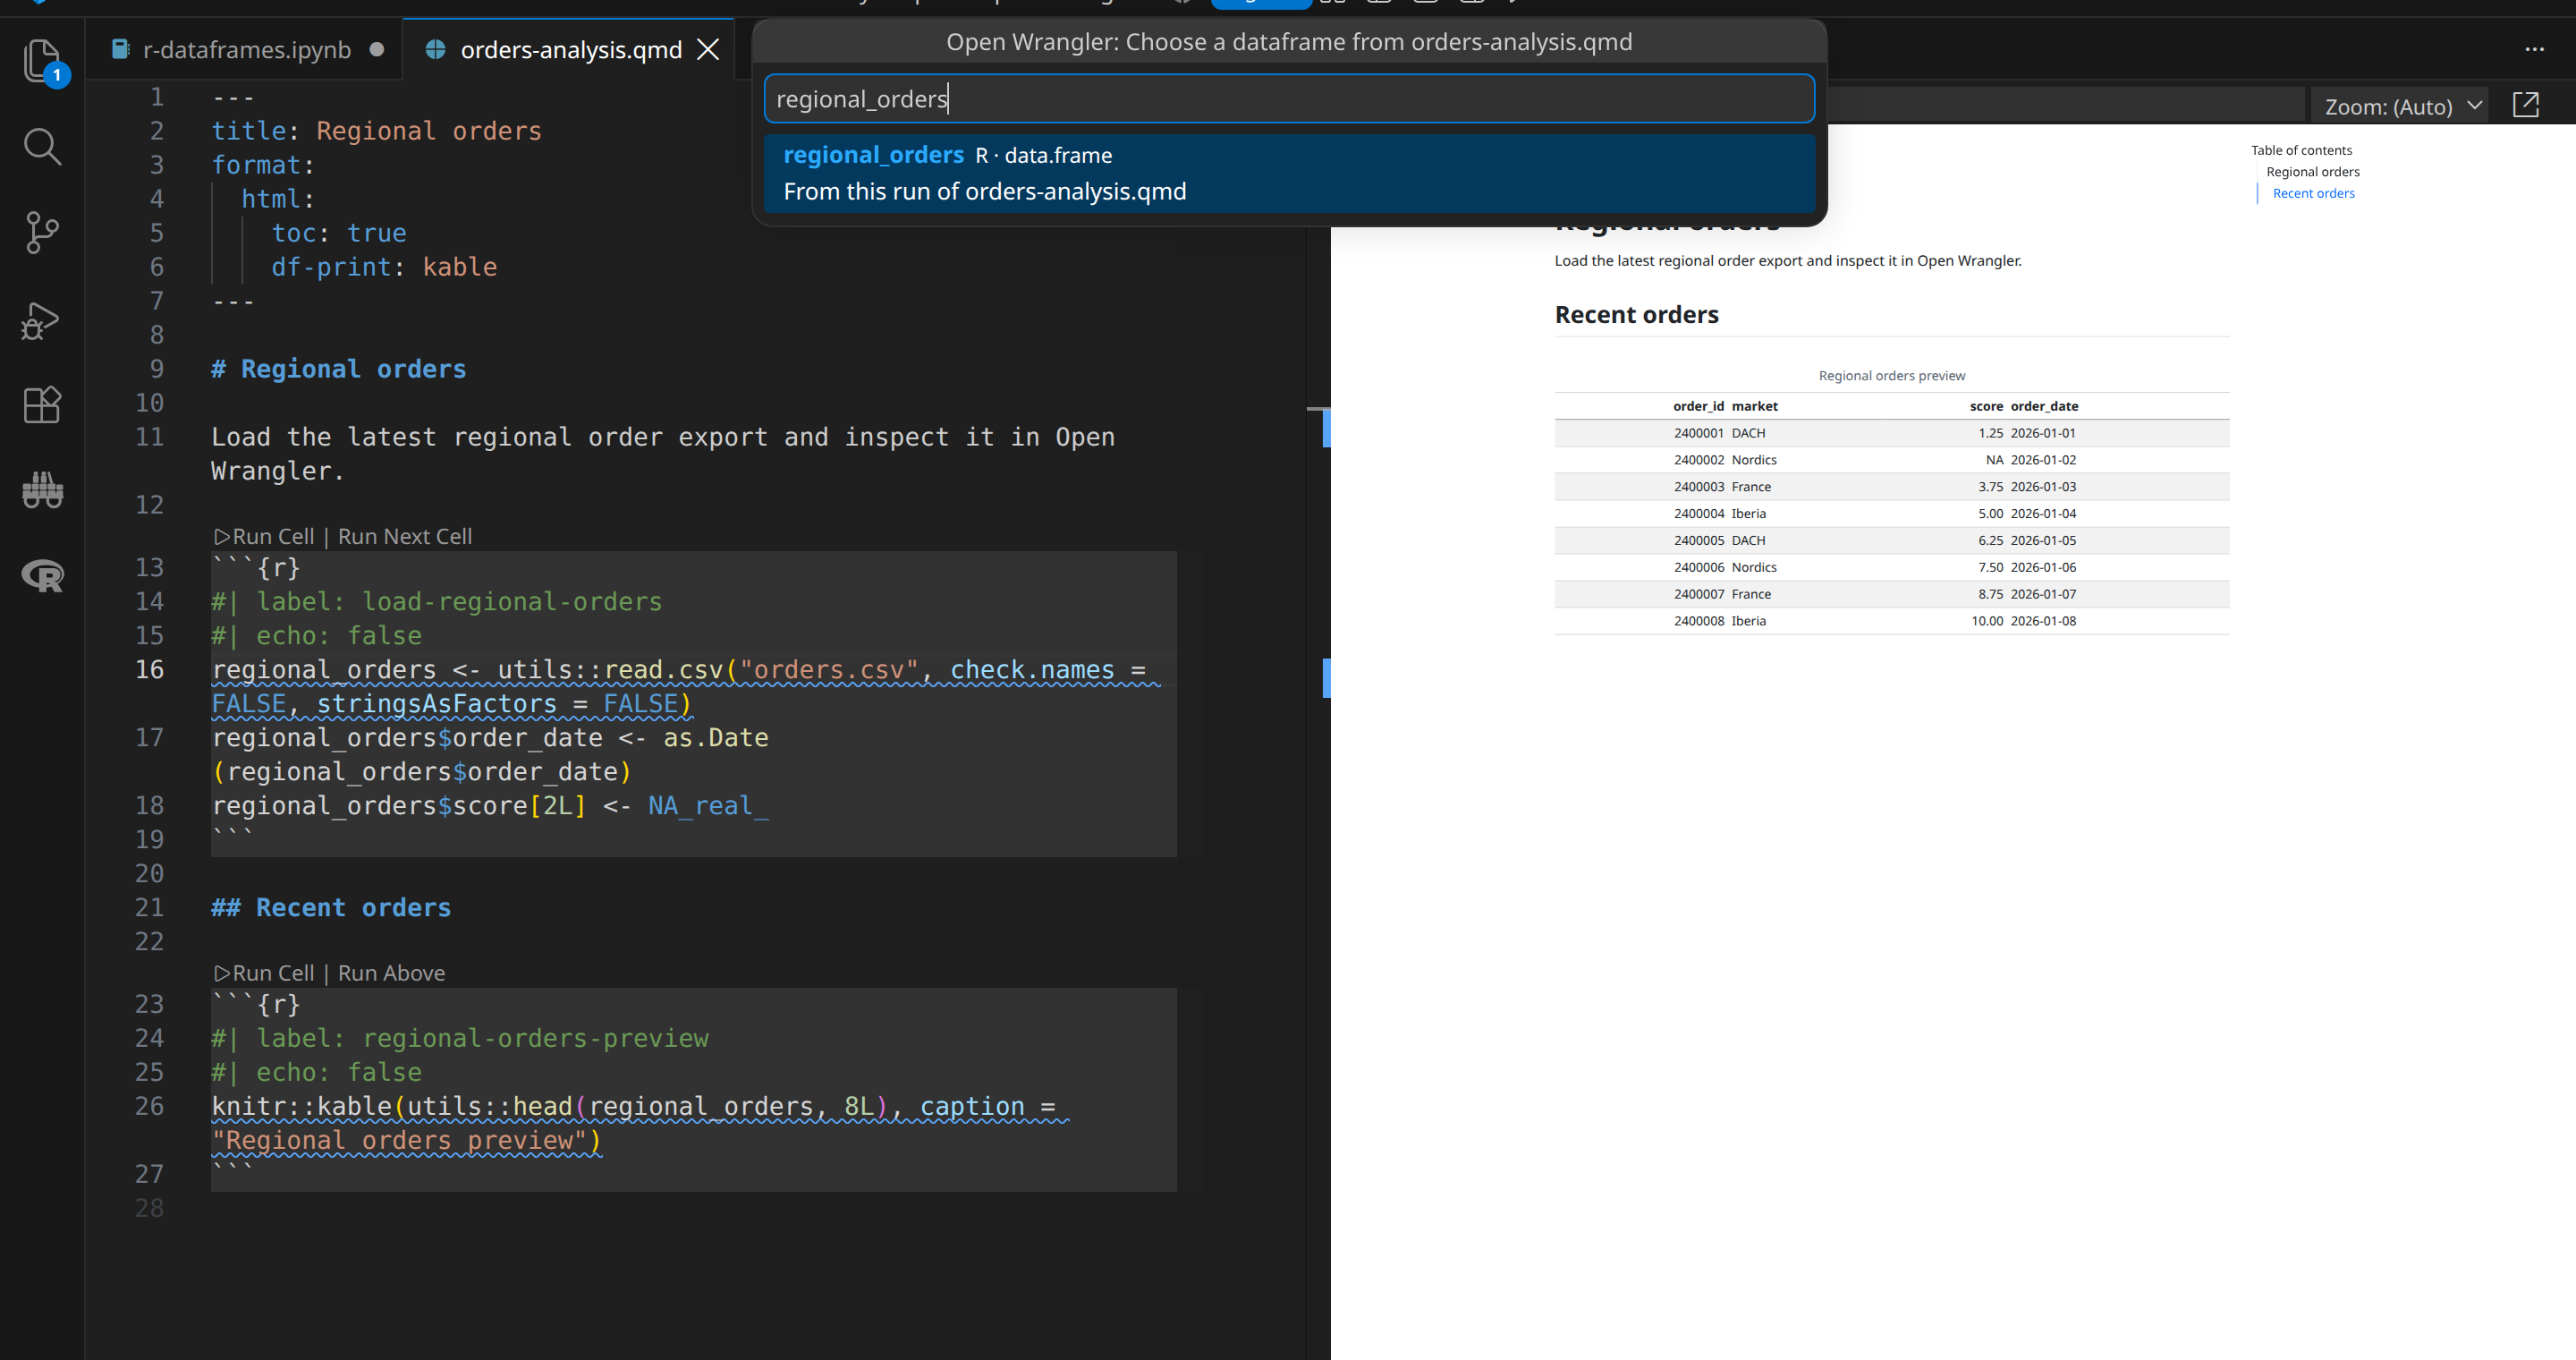2576x1360 pixels.
Task: Select the orders-analysis.qmd tab
Action: pos(570,49)
